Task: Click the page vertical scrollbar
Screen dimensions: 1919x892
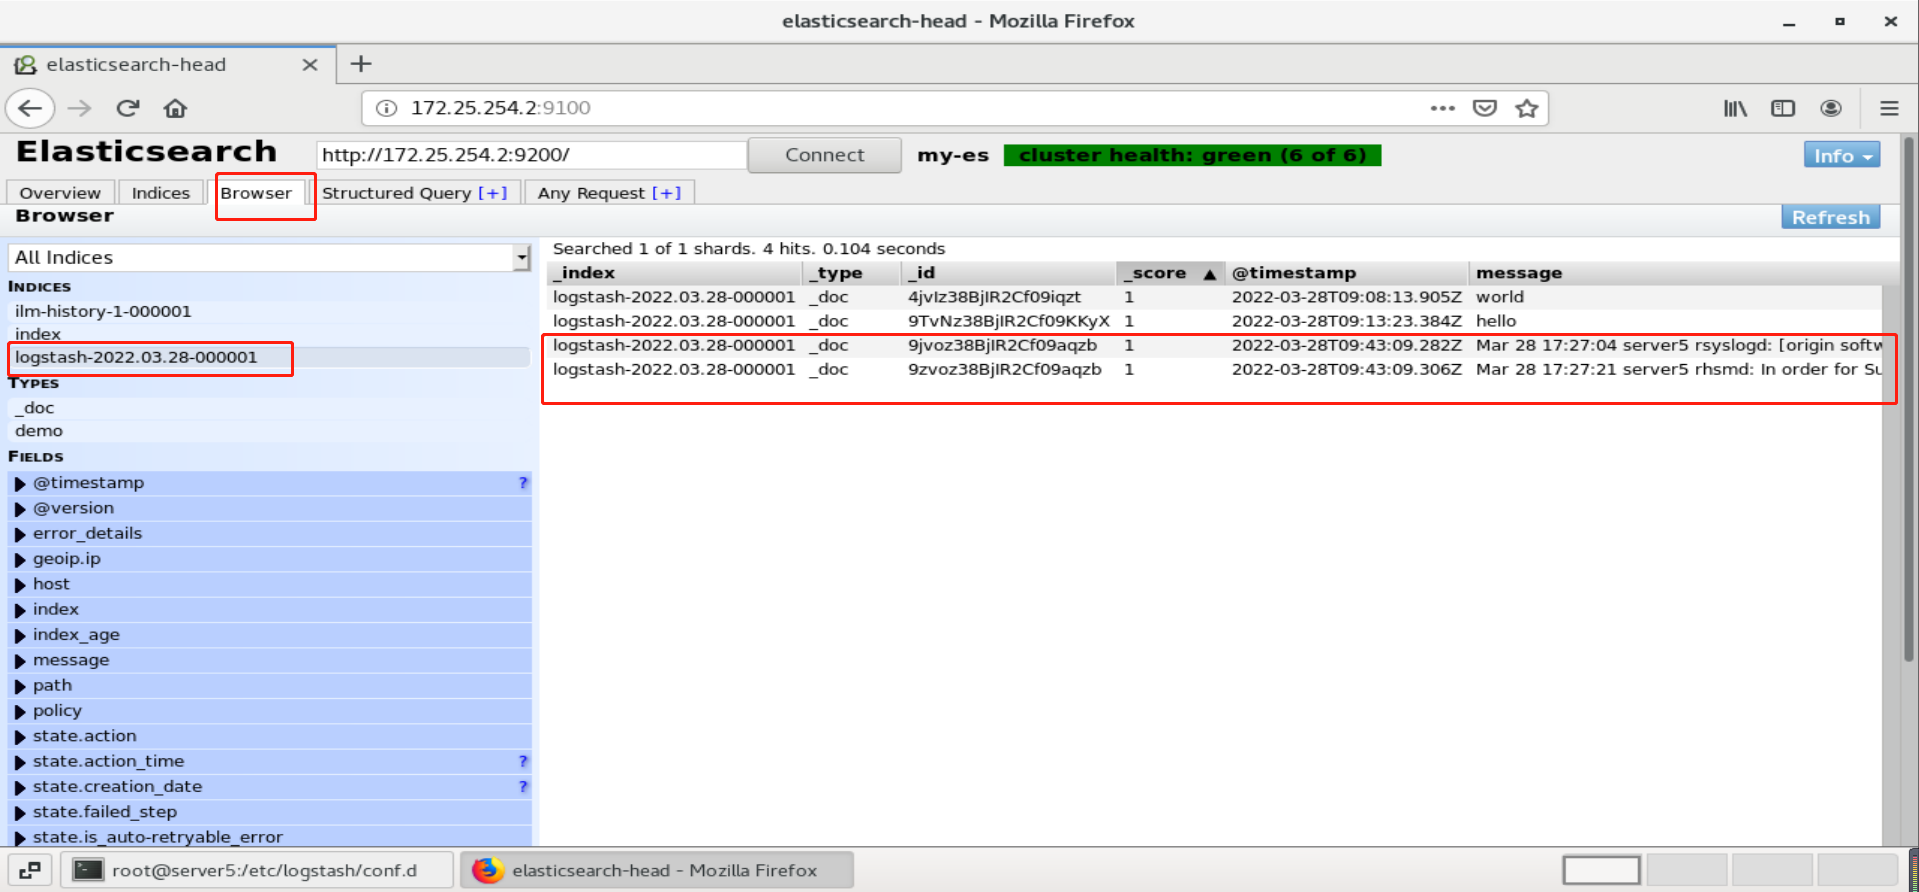Action: click(1909, 400)
